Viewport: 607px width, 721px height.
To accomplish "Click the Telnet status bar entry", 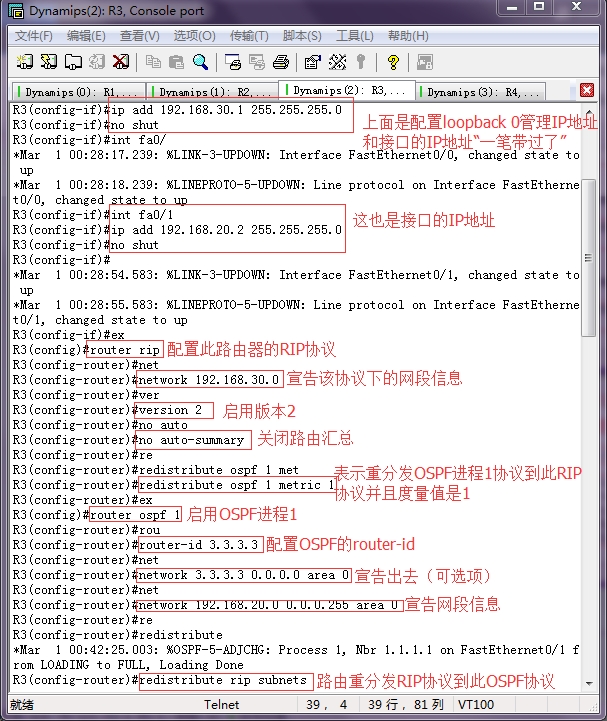I will (x=222, y=704).
